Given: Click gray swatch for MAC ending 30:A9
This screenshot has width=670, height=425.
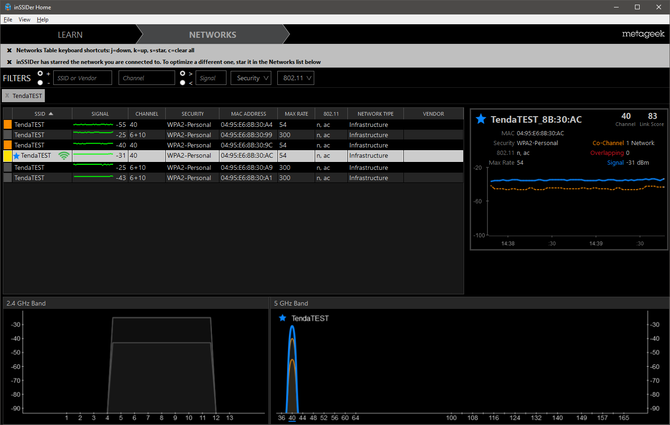Looking at the screenshot, I should [x=8, y=167].
